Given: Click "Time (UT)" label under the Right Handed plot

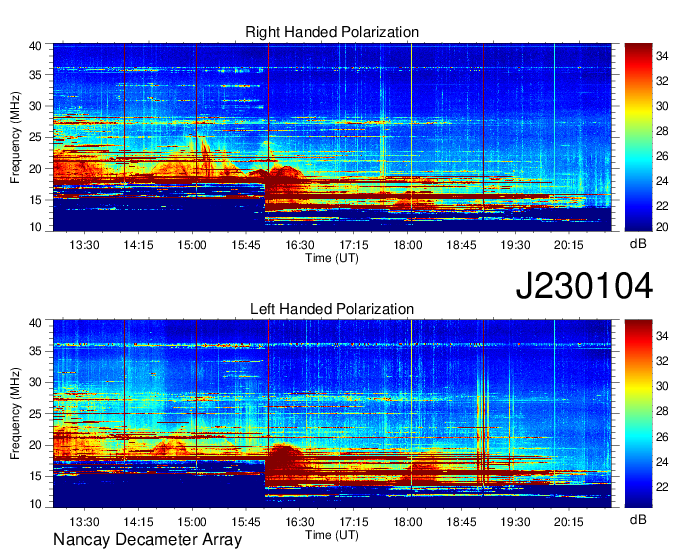Looking at the screenshot, I should click(x=332, y=258).
